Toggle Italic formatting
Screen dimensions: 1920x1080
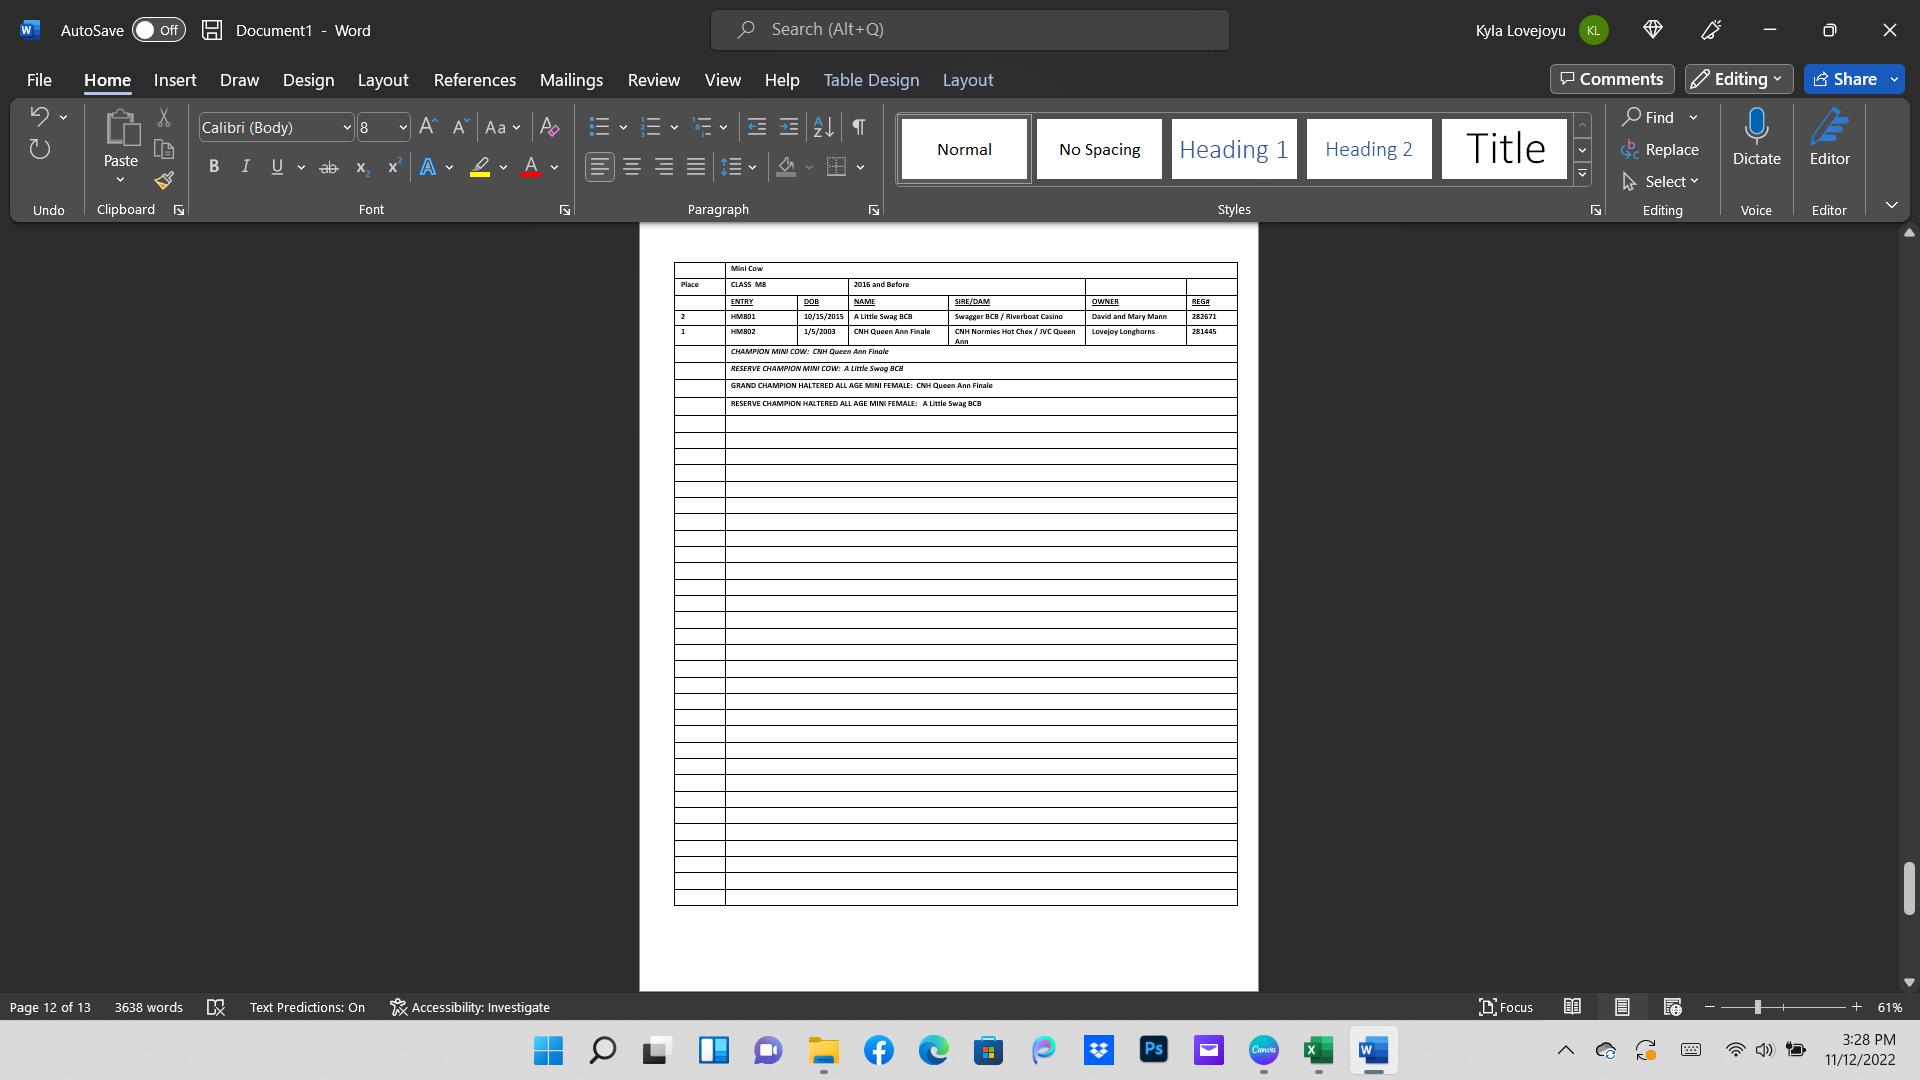pos(245,168)
